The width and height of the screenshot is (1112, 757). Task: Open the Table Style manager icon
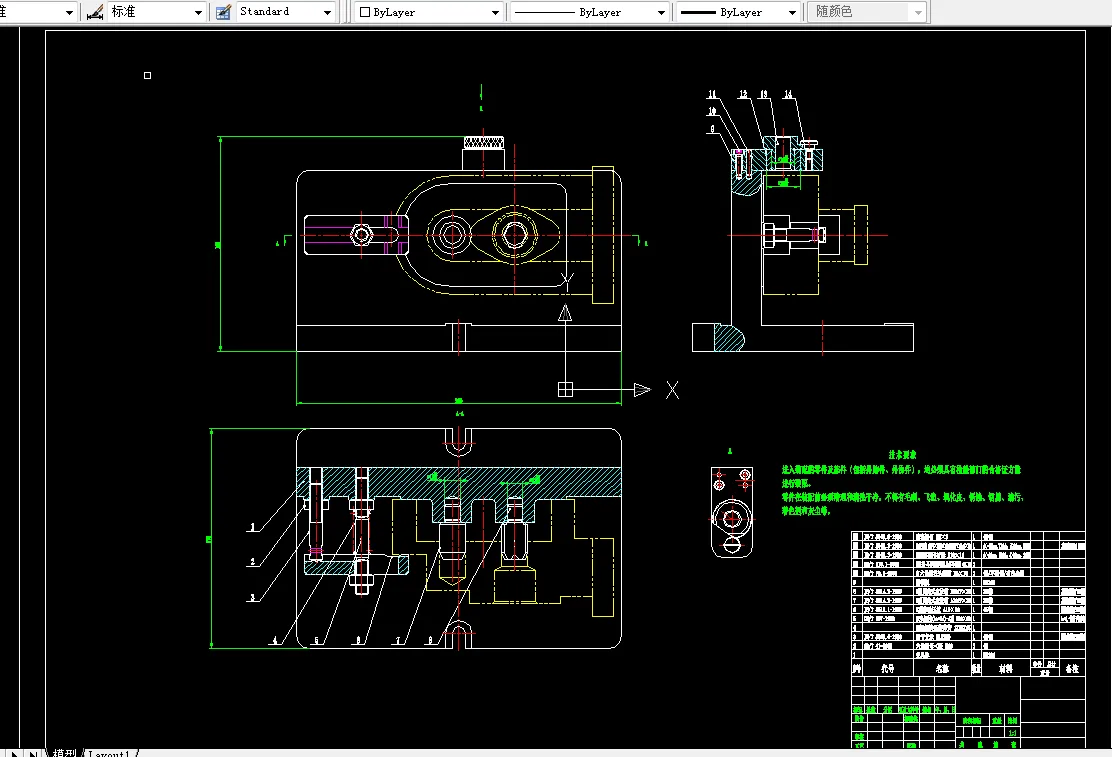223,12
